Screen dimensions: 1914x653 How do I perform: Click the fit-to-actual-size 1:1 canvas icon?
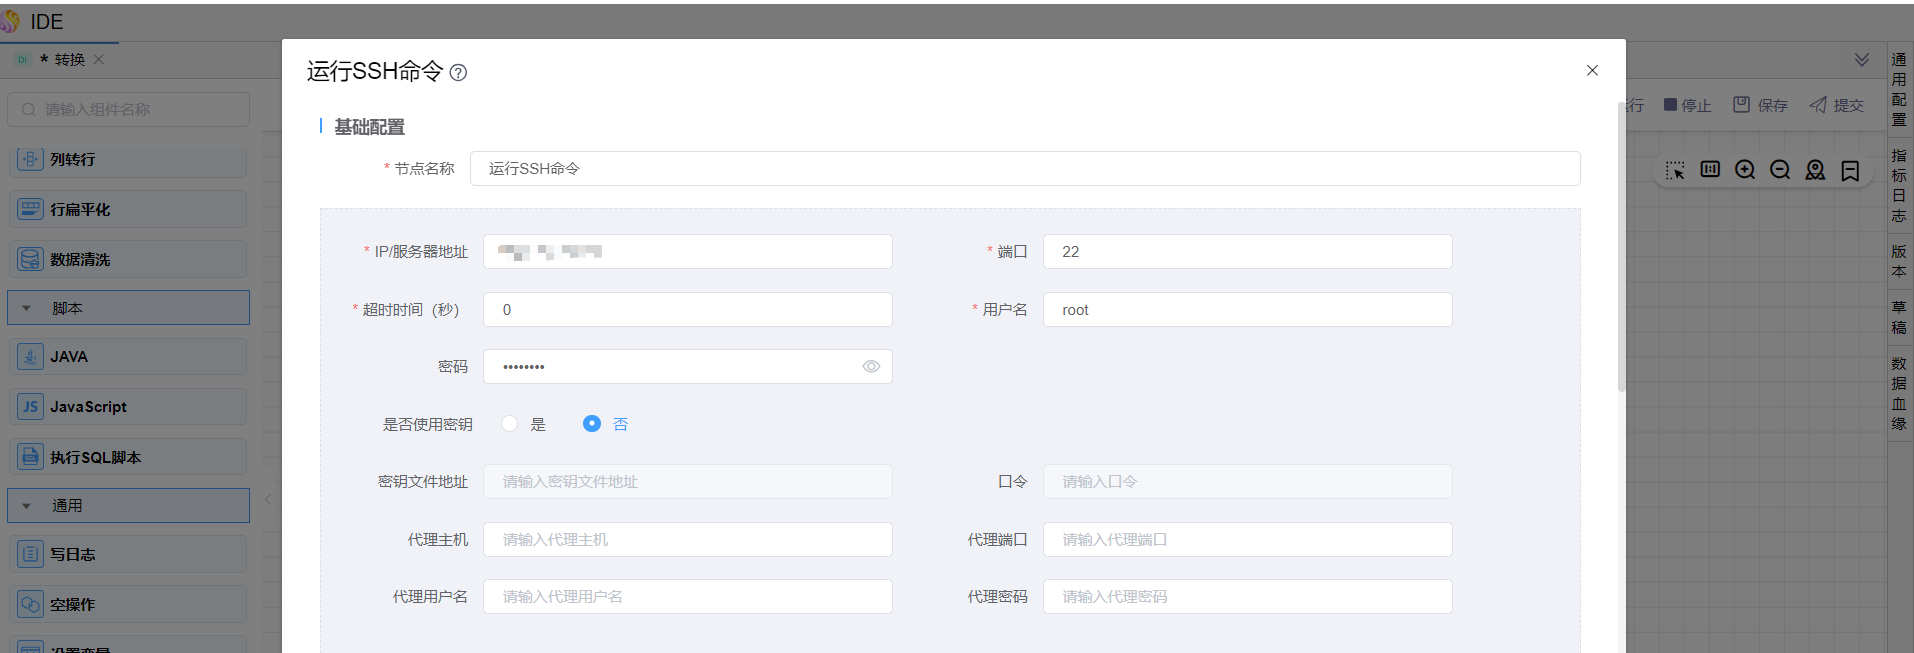point(1710,169)
